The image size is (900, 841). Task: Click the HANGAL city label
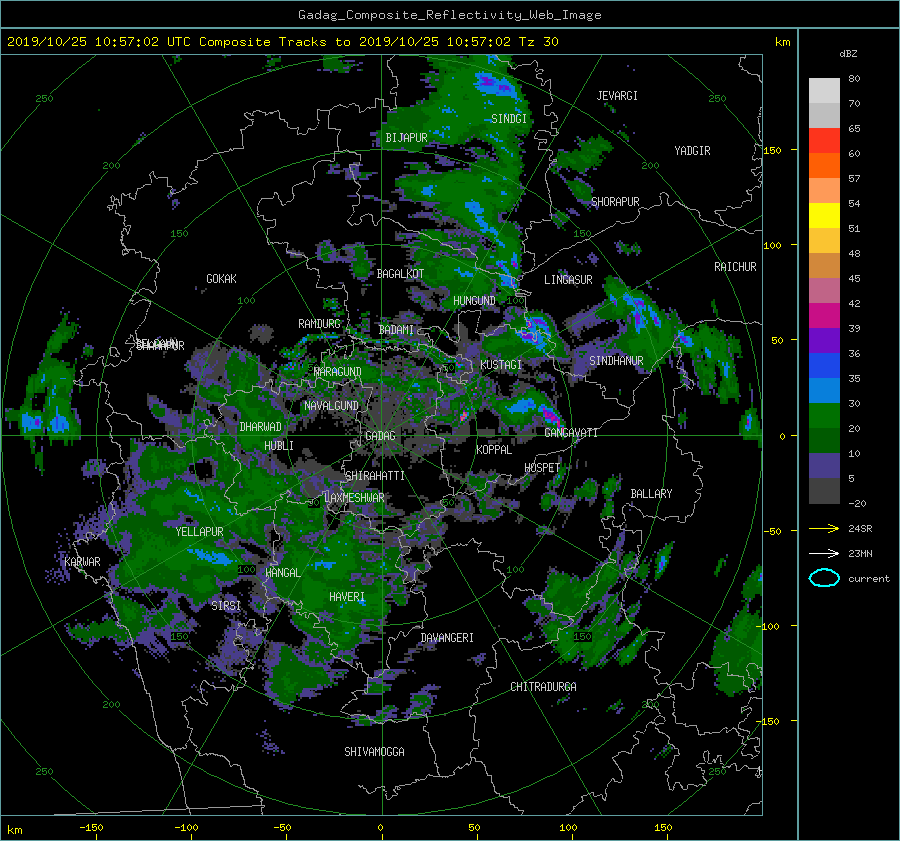click(x=283, y=573)
